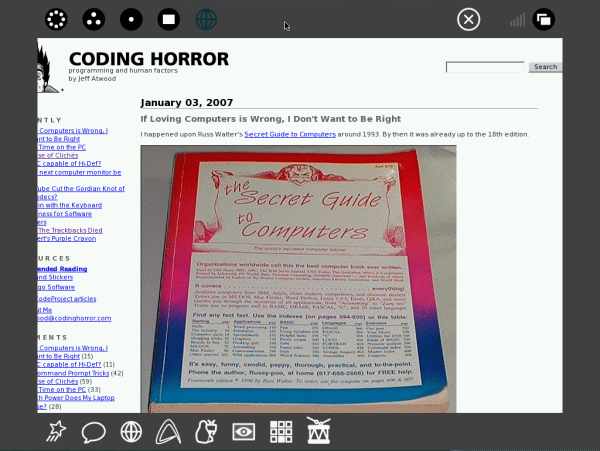
Task: Select the January 03, 2007 date heading
Action: point(187,103)
